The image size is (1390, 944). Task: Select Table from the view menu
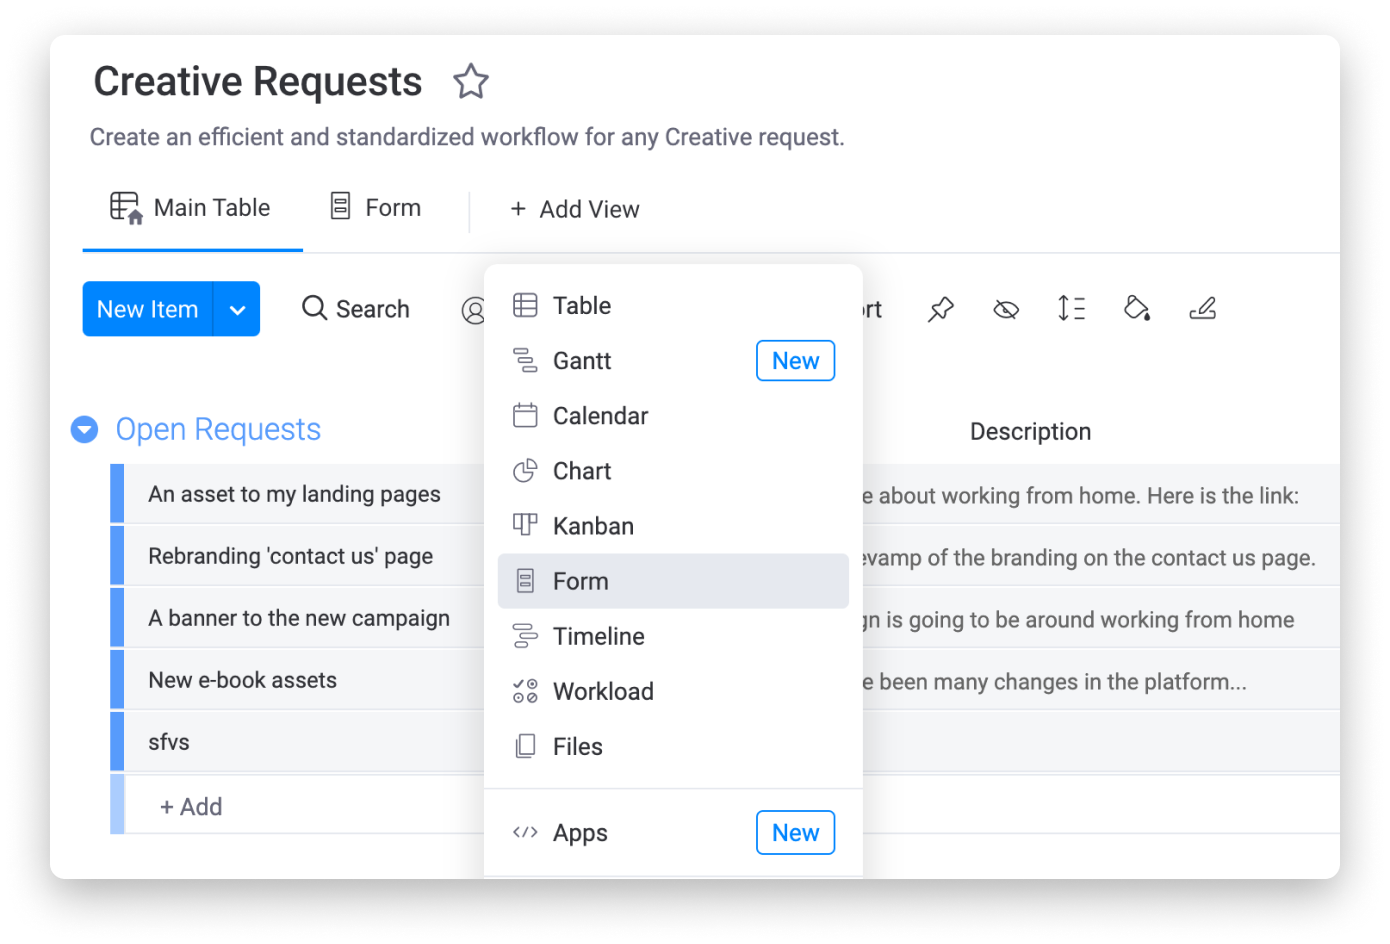(673, 305)
